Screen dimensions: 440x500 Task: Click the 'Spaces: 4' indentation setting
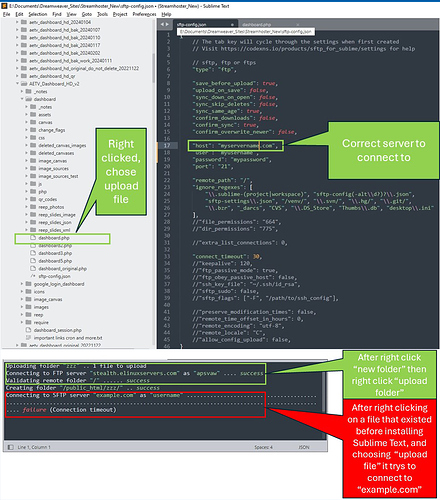[263, 447]
